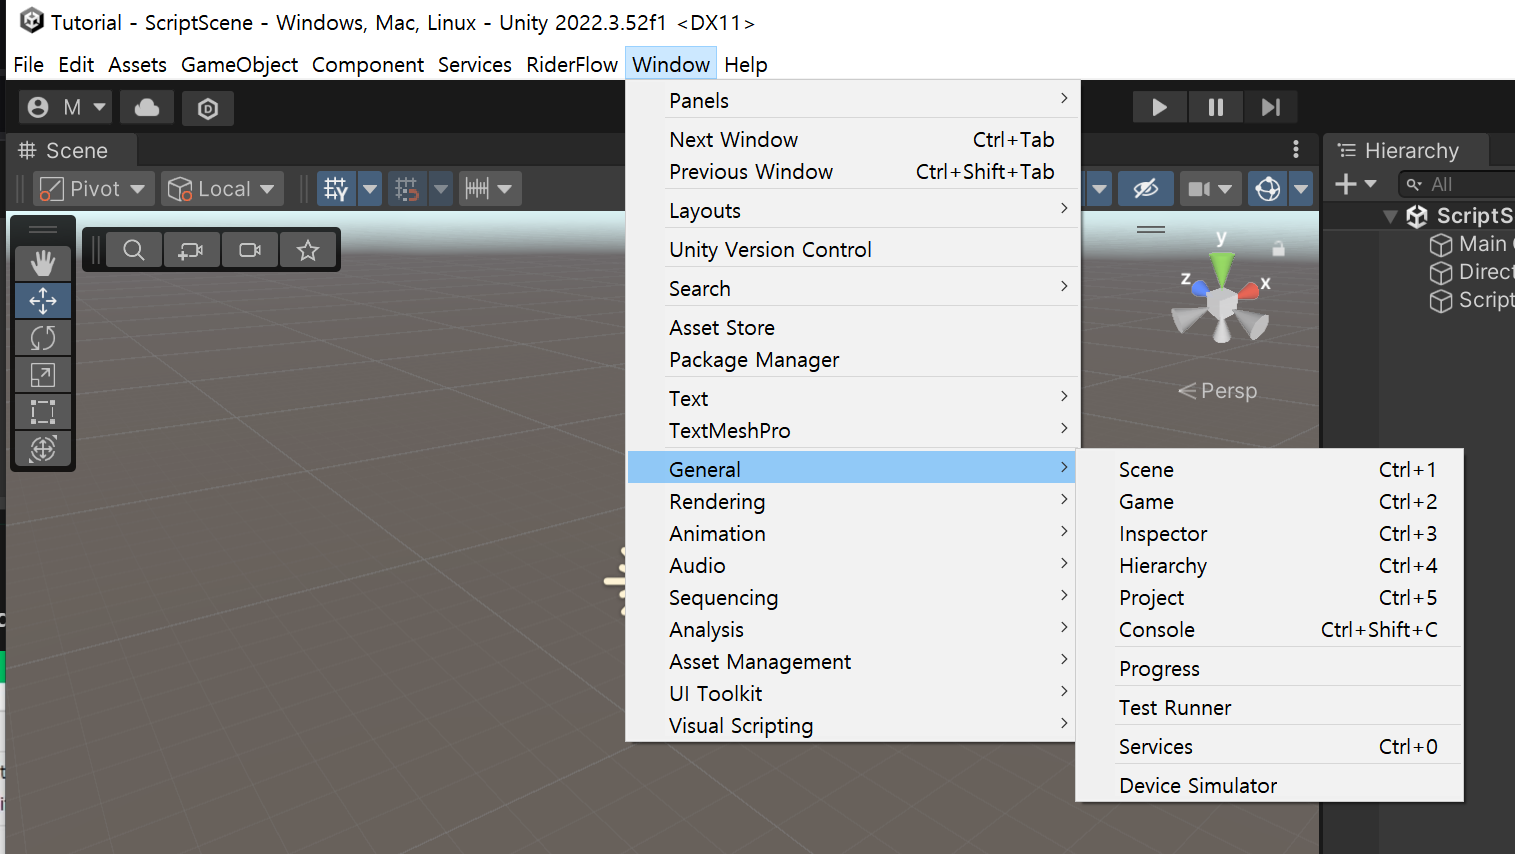Expand the Rendering submenu
The image size is (1515, 854).
852,502
